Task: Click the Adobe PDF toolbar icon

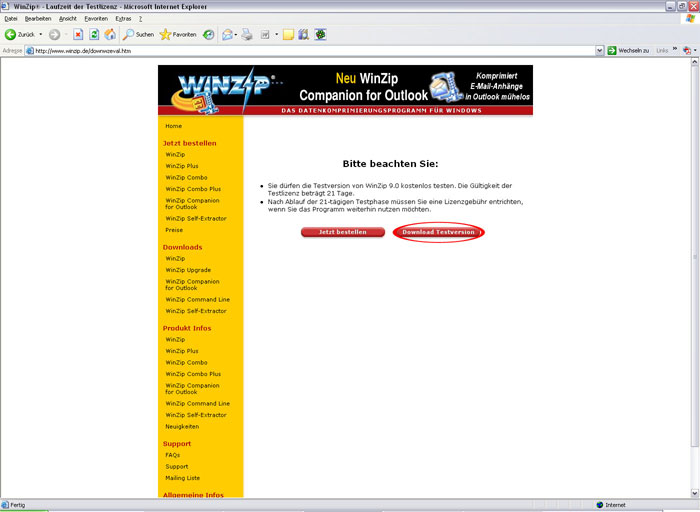Action: click(687, 50)
